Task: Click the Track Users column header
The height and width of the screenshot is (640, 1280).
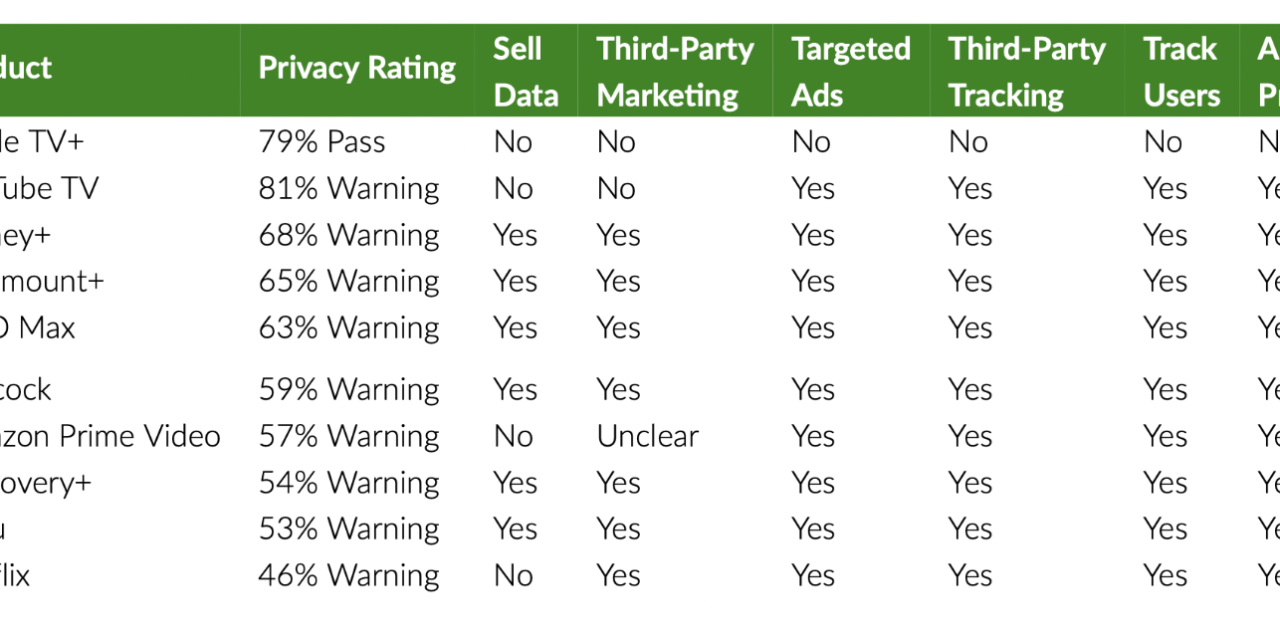Action: [1182, 72]
